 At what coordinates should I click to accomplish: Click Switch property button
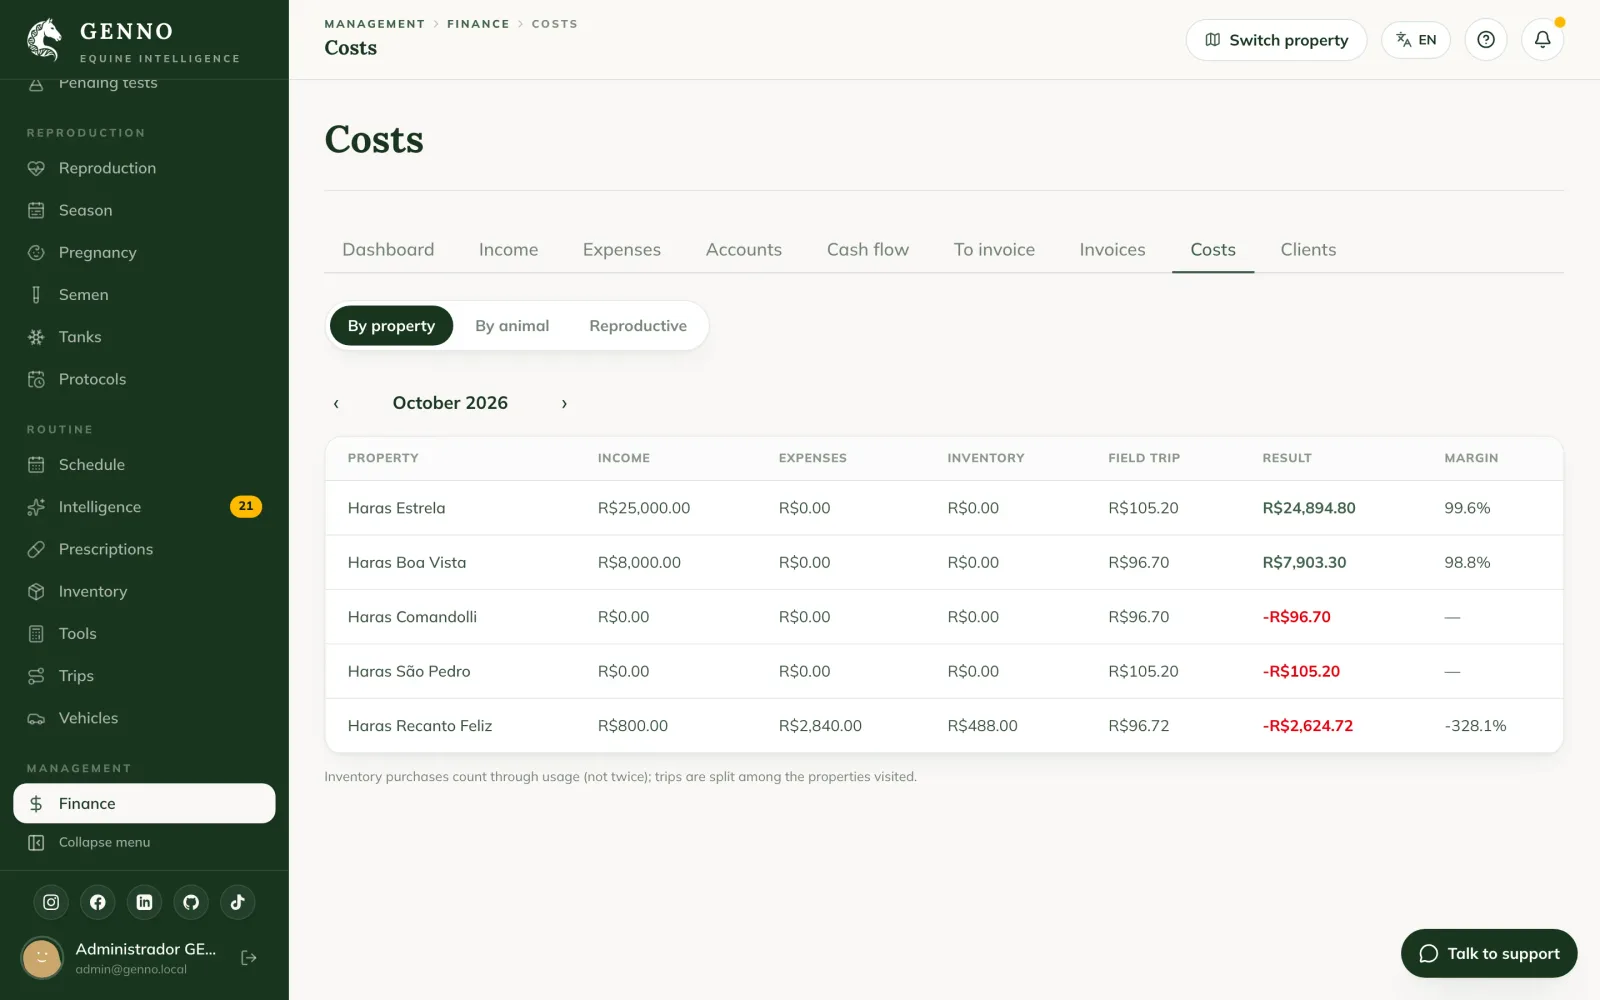1276,40
